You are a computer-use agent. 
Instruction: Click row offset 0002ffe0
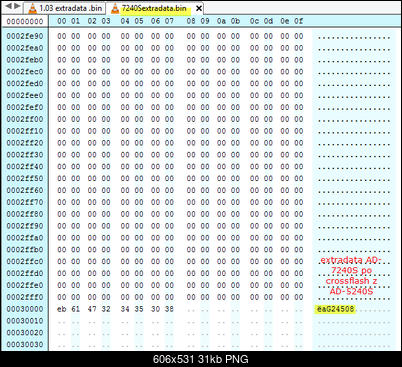pos(25,285)
